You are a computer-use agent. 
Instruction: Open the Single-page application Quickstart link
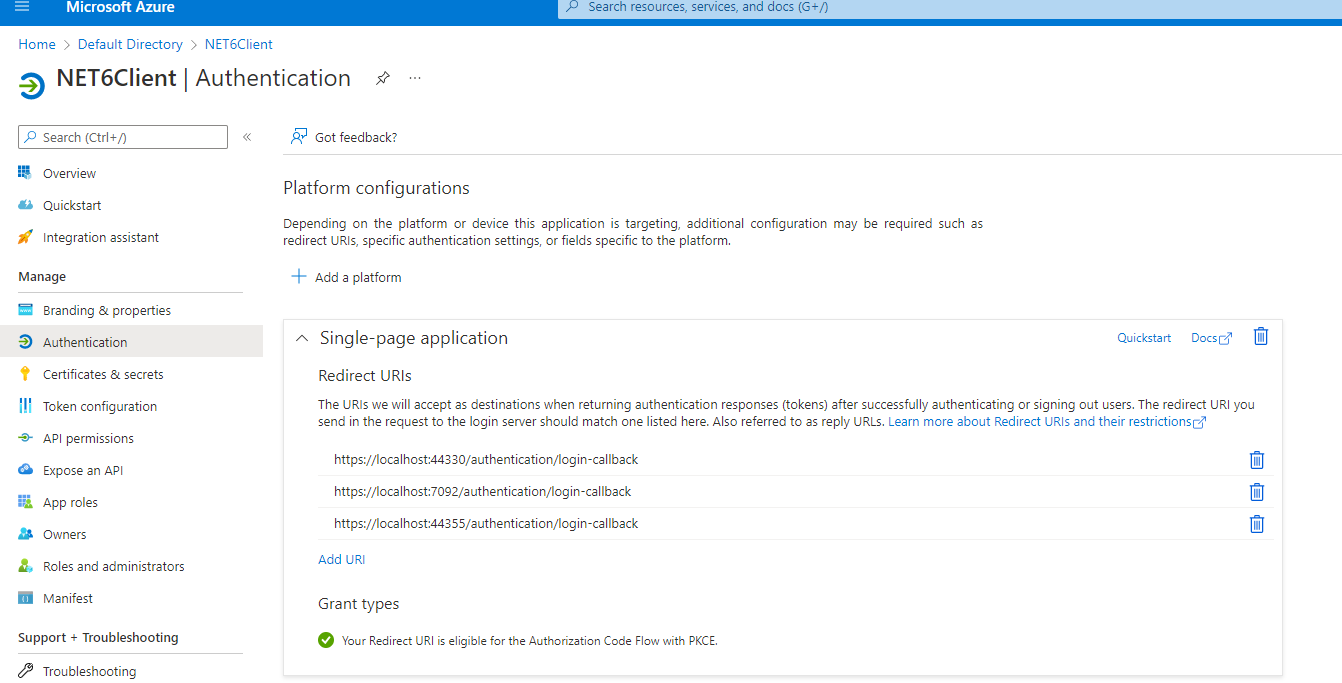point(1144,338)
